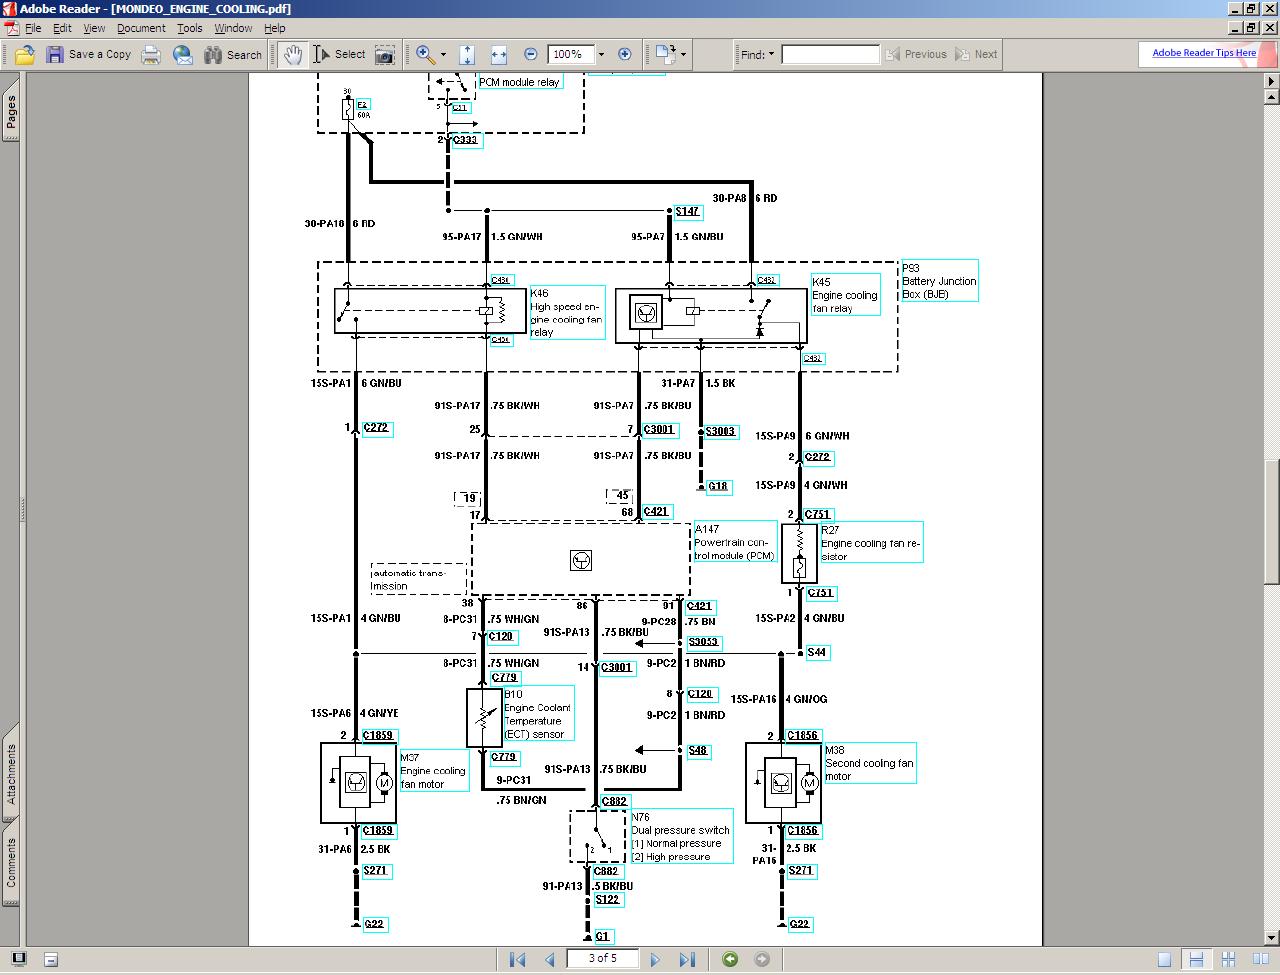This screenshot has width=1280, height=975.
Task: Click the Zoom In magnifier tool
Action: [x=425, y=54]
